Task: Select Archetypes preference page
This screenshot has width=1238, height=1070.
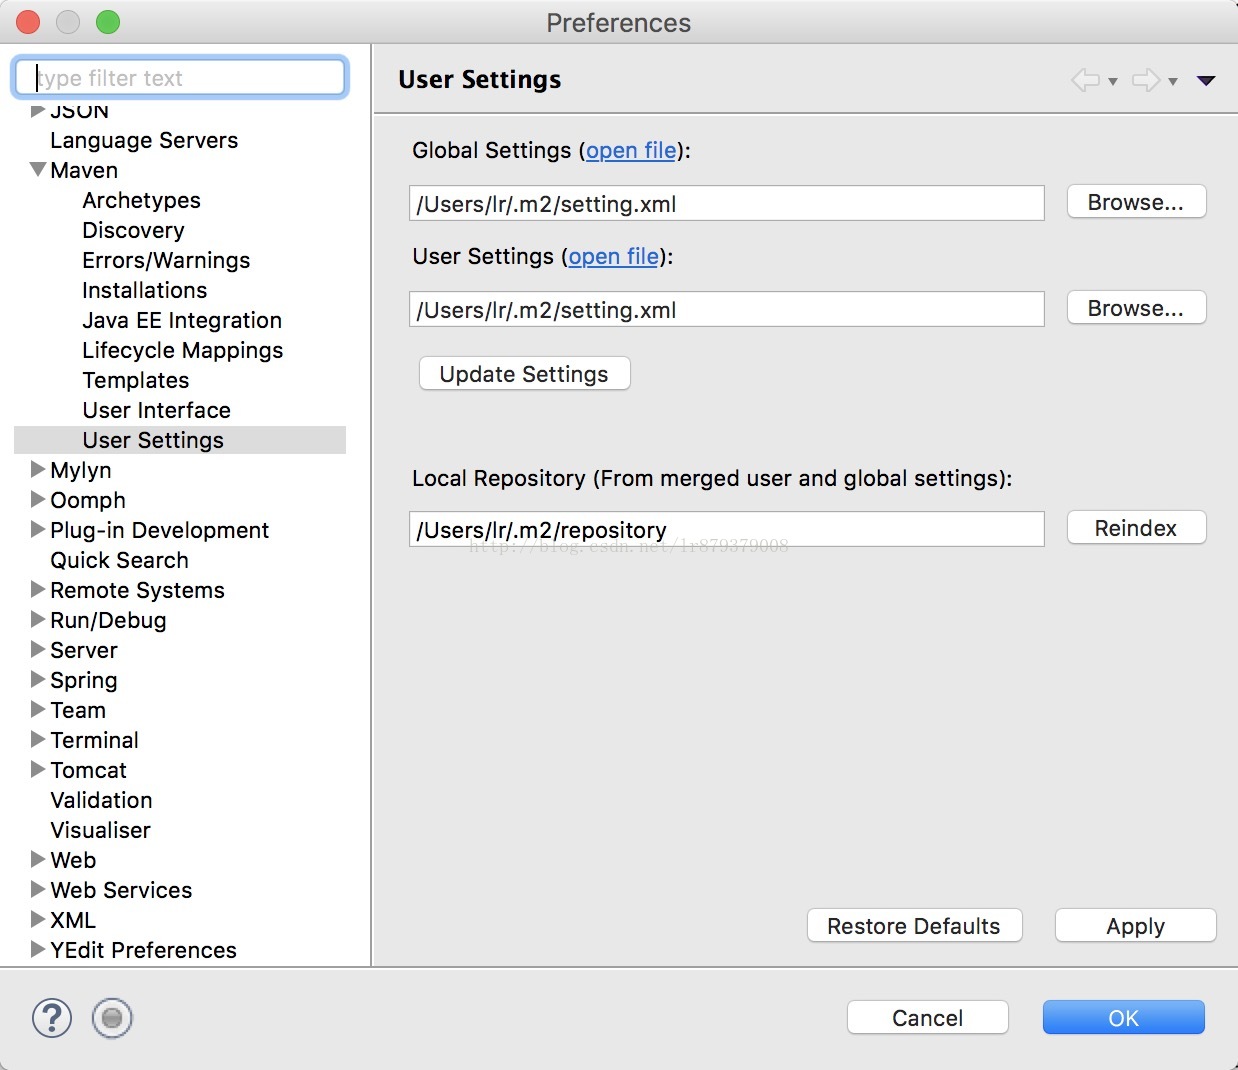Action: pos(141,200)
